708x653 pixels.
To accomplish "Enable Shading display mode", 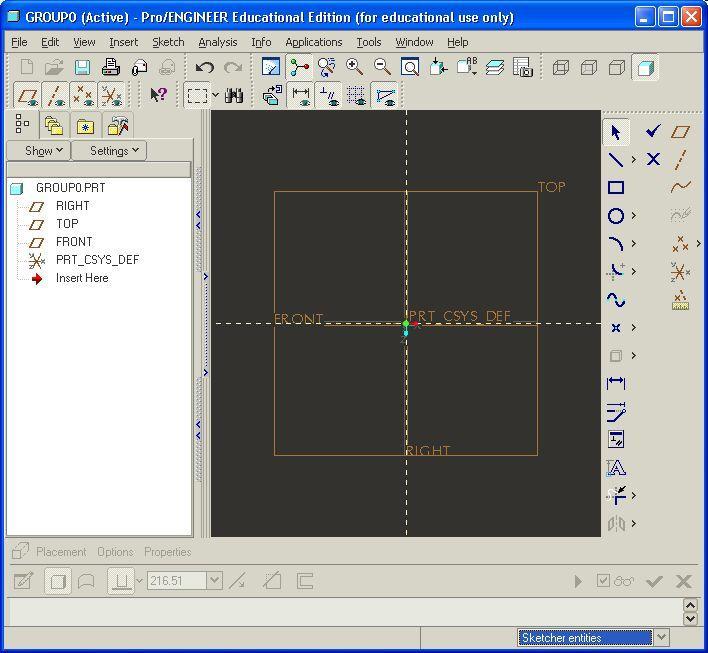I will click(x=645, y=68).
